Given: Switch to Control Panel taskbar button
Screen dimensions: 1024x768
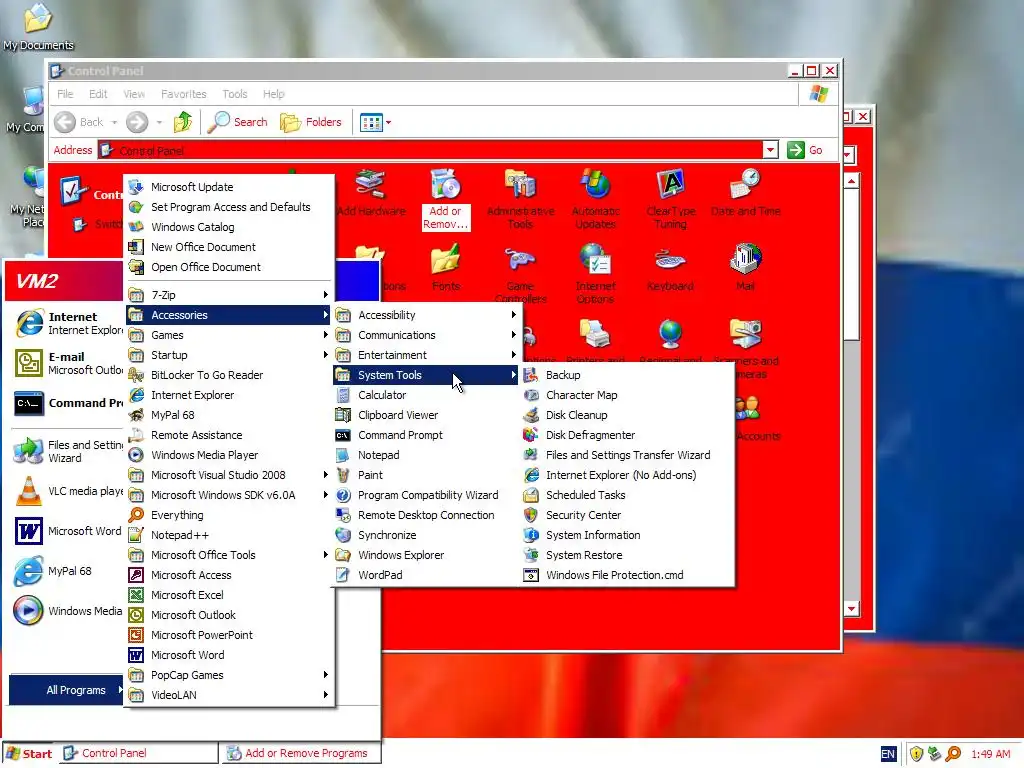Looking at the screenshot, I should [138, 754].
